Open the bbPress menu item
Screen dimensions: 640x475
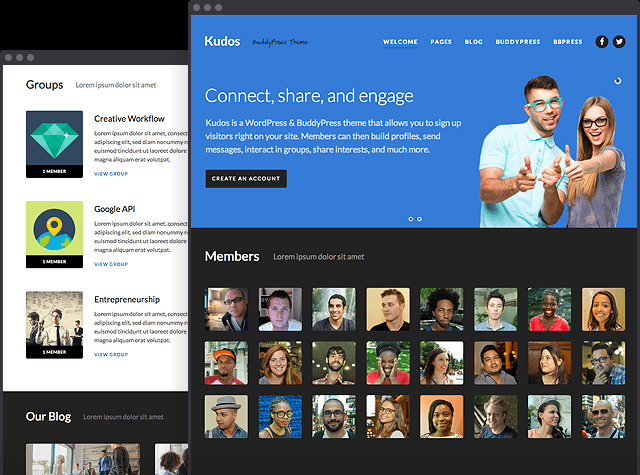pyautogui.click(x=568, y=42)
